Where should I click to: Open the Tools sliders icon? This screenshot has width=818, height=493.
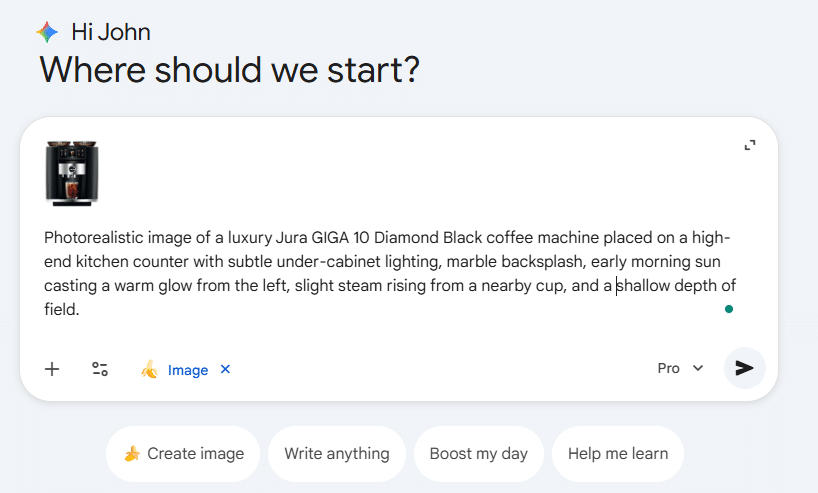(100, 369)
